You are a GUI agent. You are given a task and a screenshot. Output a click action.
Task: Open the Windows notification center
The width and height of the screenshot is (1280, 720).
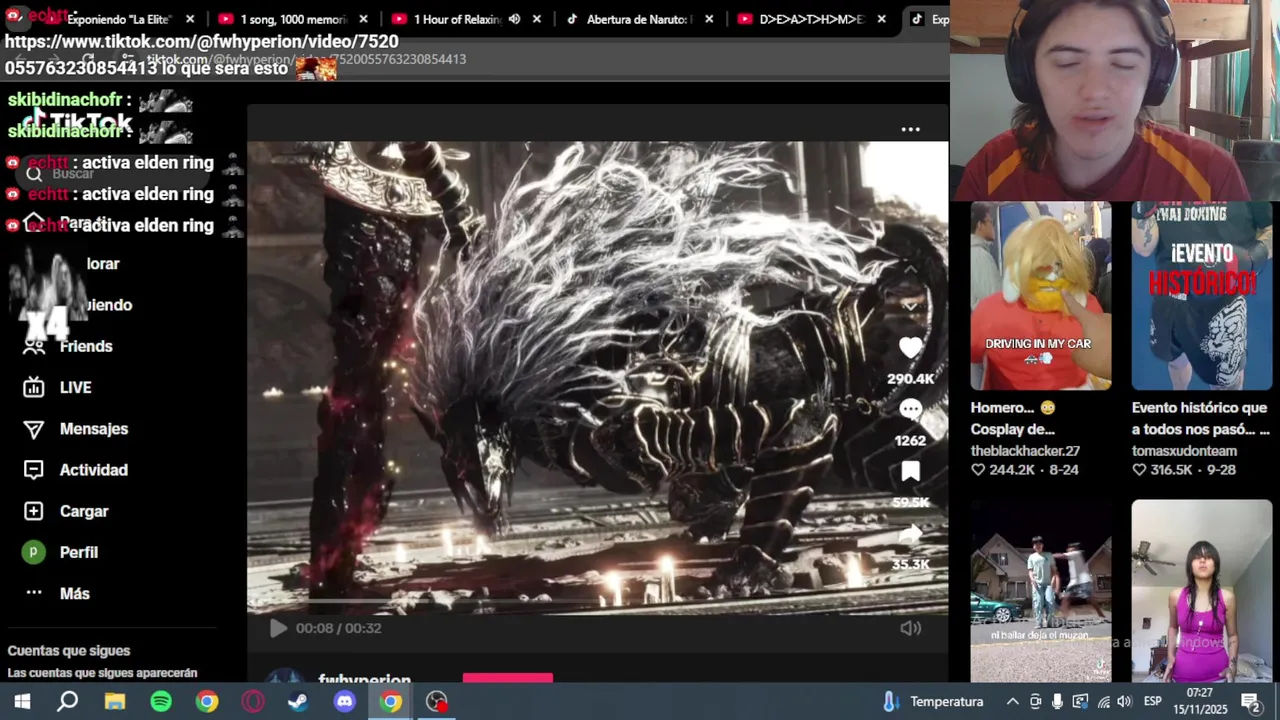[x=1250, y=701]
